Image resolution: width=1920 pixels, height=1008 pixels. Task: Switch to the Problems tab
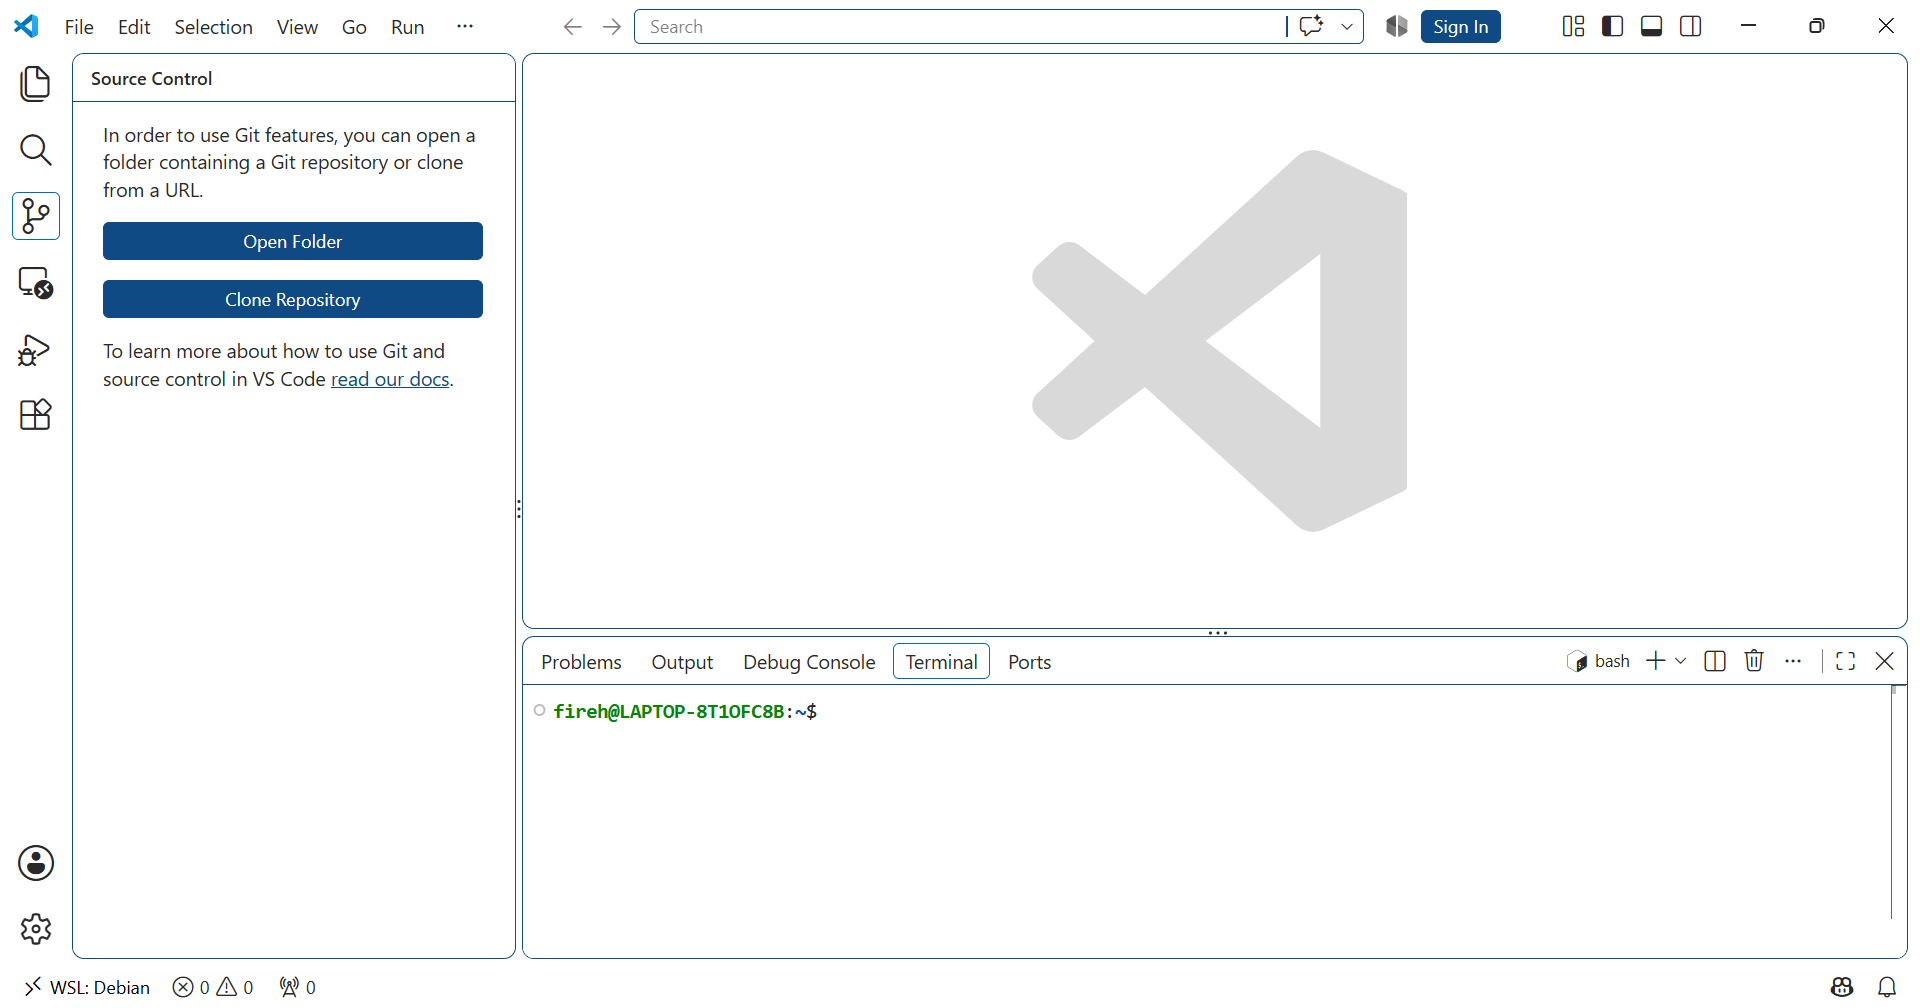tap(581, 662)
